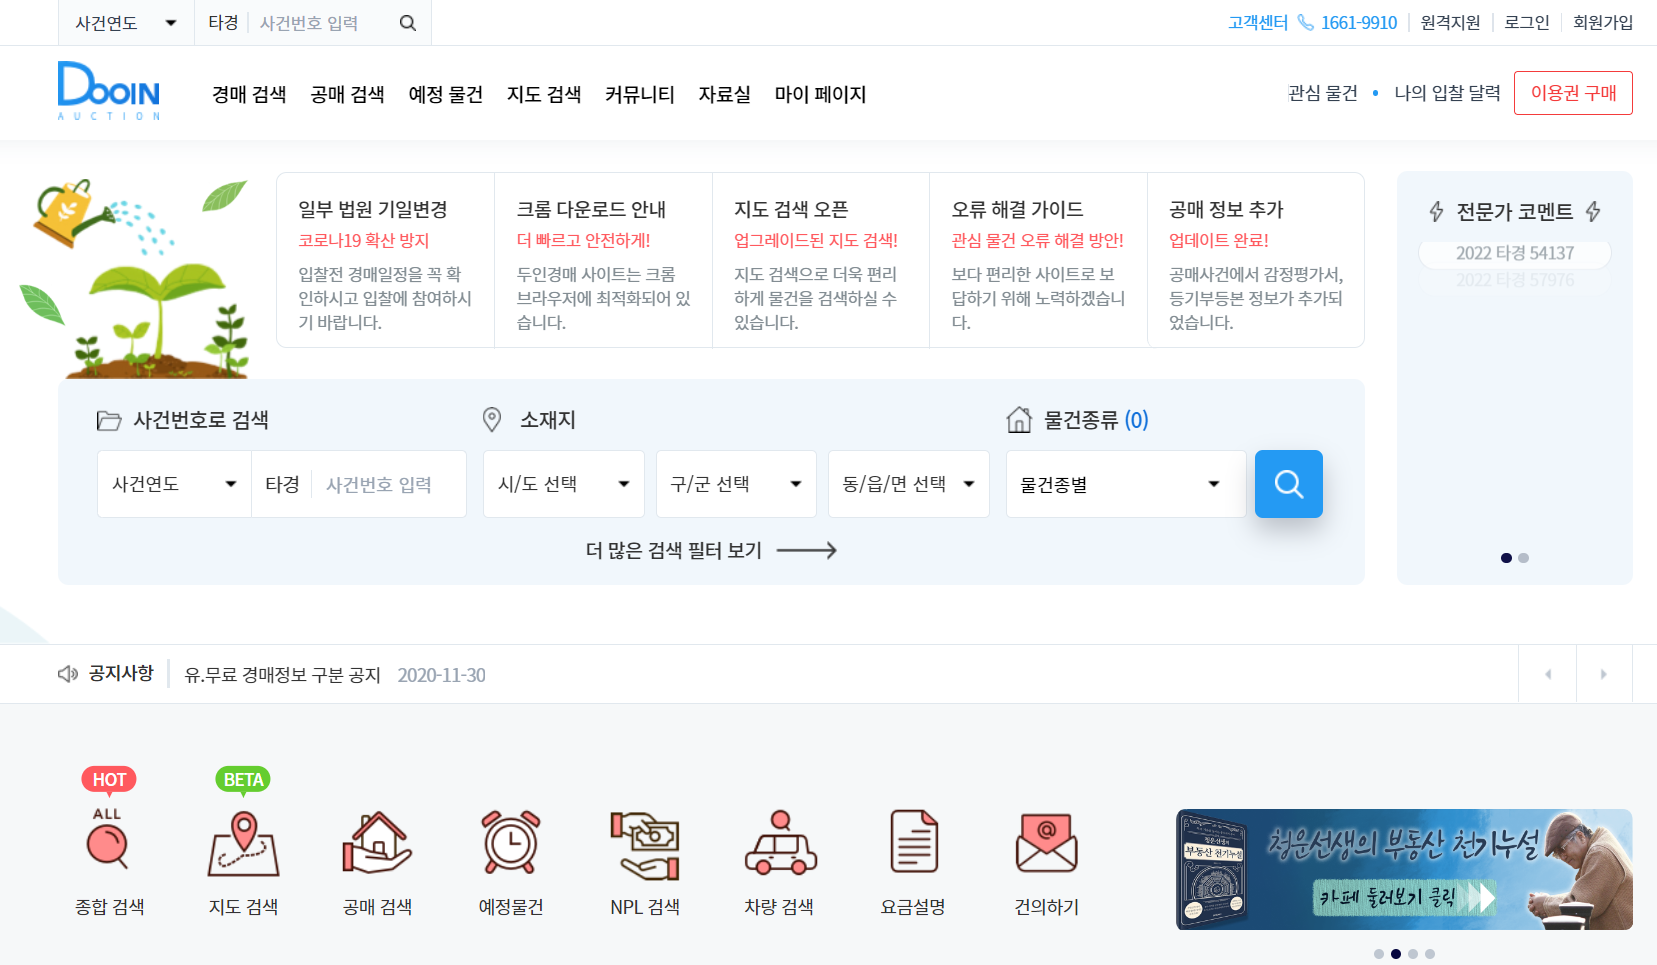Viewport: 1657px width, 965px height.
Task: Open 더 많은 검색 필터 보기 link
Action: point(674,550)
